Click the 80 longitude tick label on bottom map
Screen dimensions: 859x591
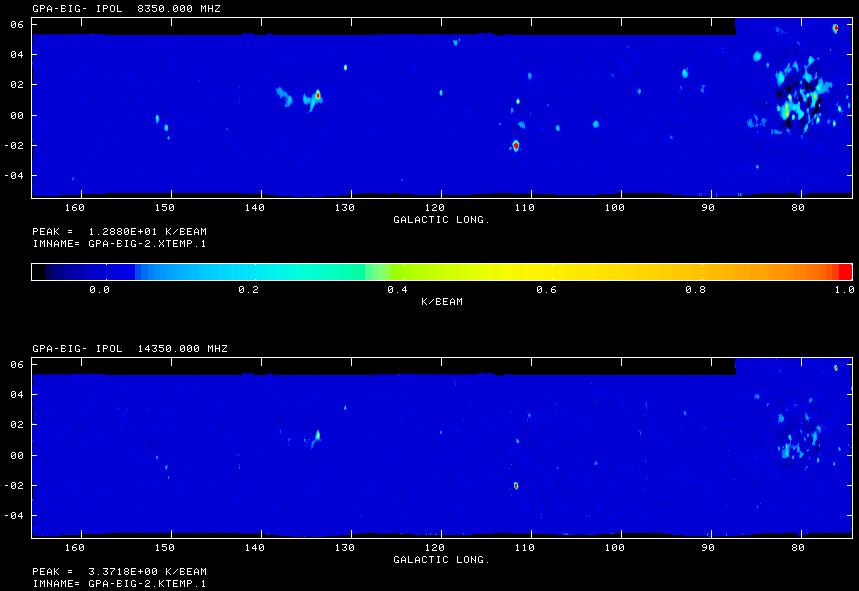(797, 548)
